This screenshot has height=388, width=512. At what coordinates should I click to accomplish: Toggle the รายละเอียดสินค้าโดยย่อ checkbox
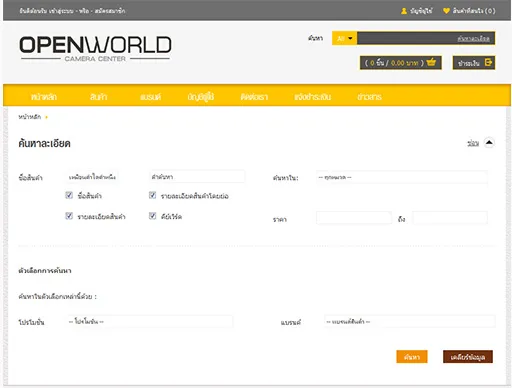click(152, 195)
